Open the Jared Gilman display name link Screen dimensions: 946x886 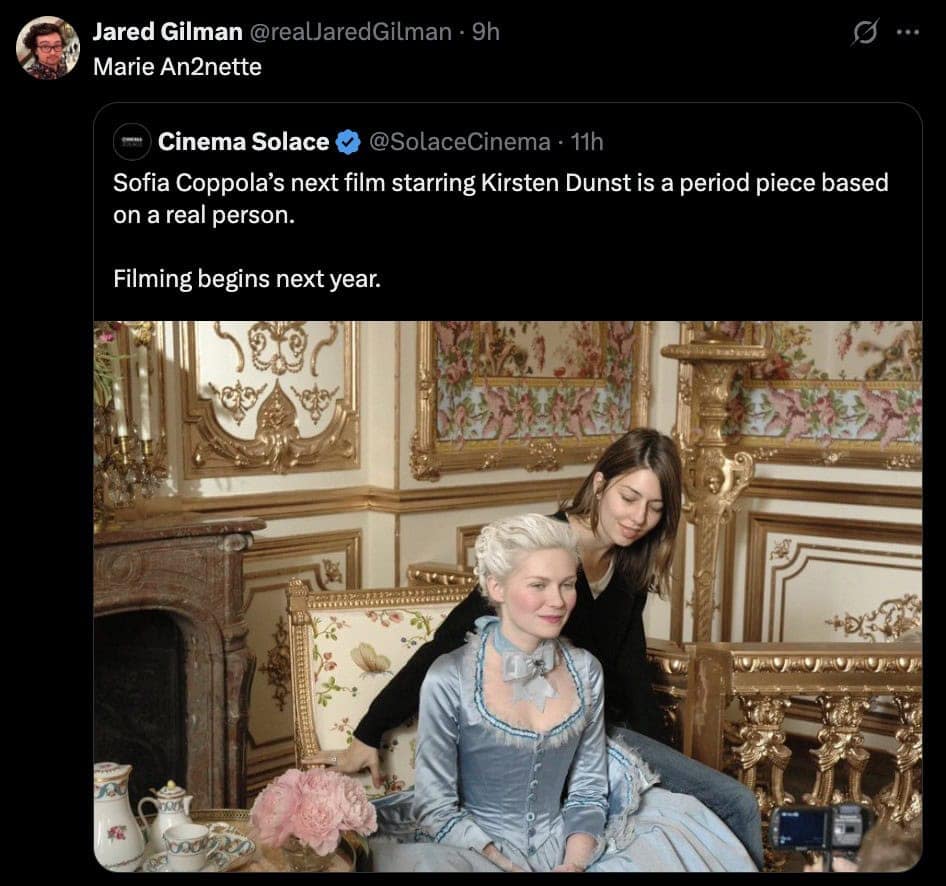point(167,32)
